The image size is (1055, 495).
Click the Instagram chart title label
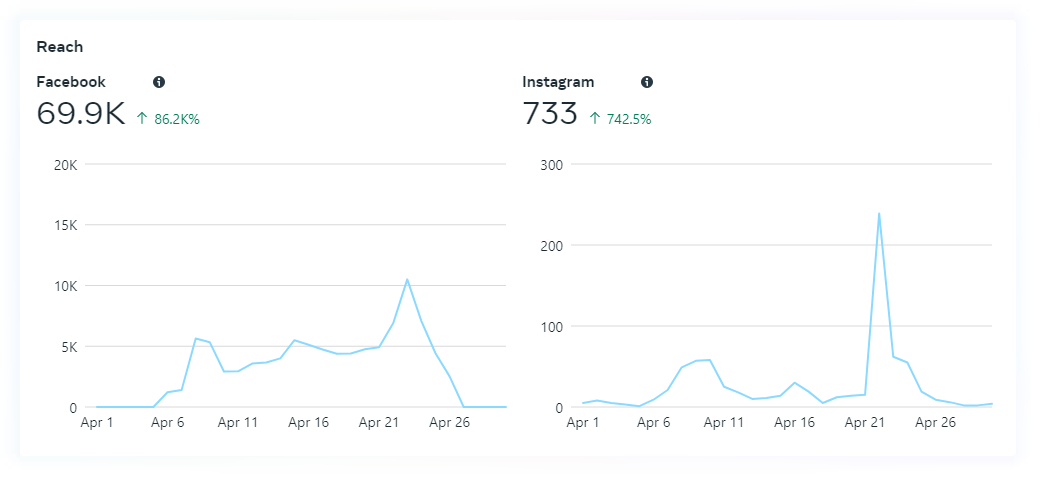click(558, 82)
